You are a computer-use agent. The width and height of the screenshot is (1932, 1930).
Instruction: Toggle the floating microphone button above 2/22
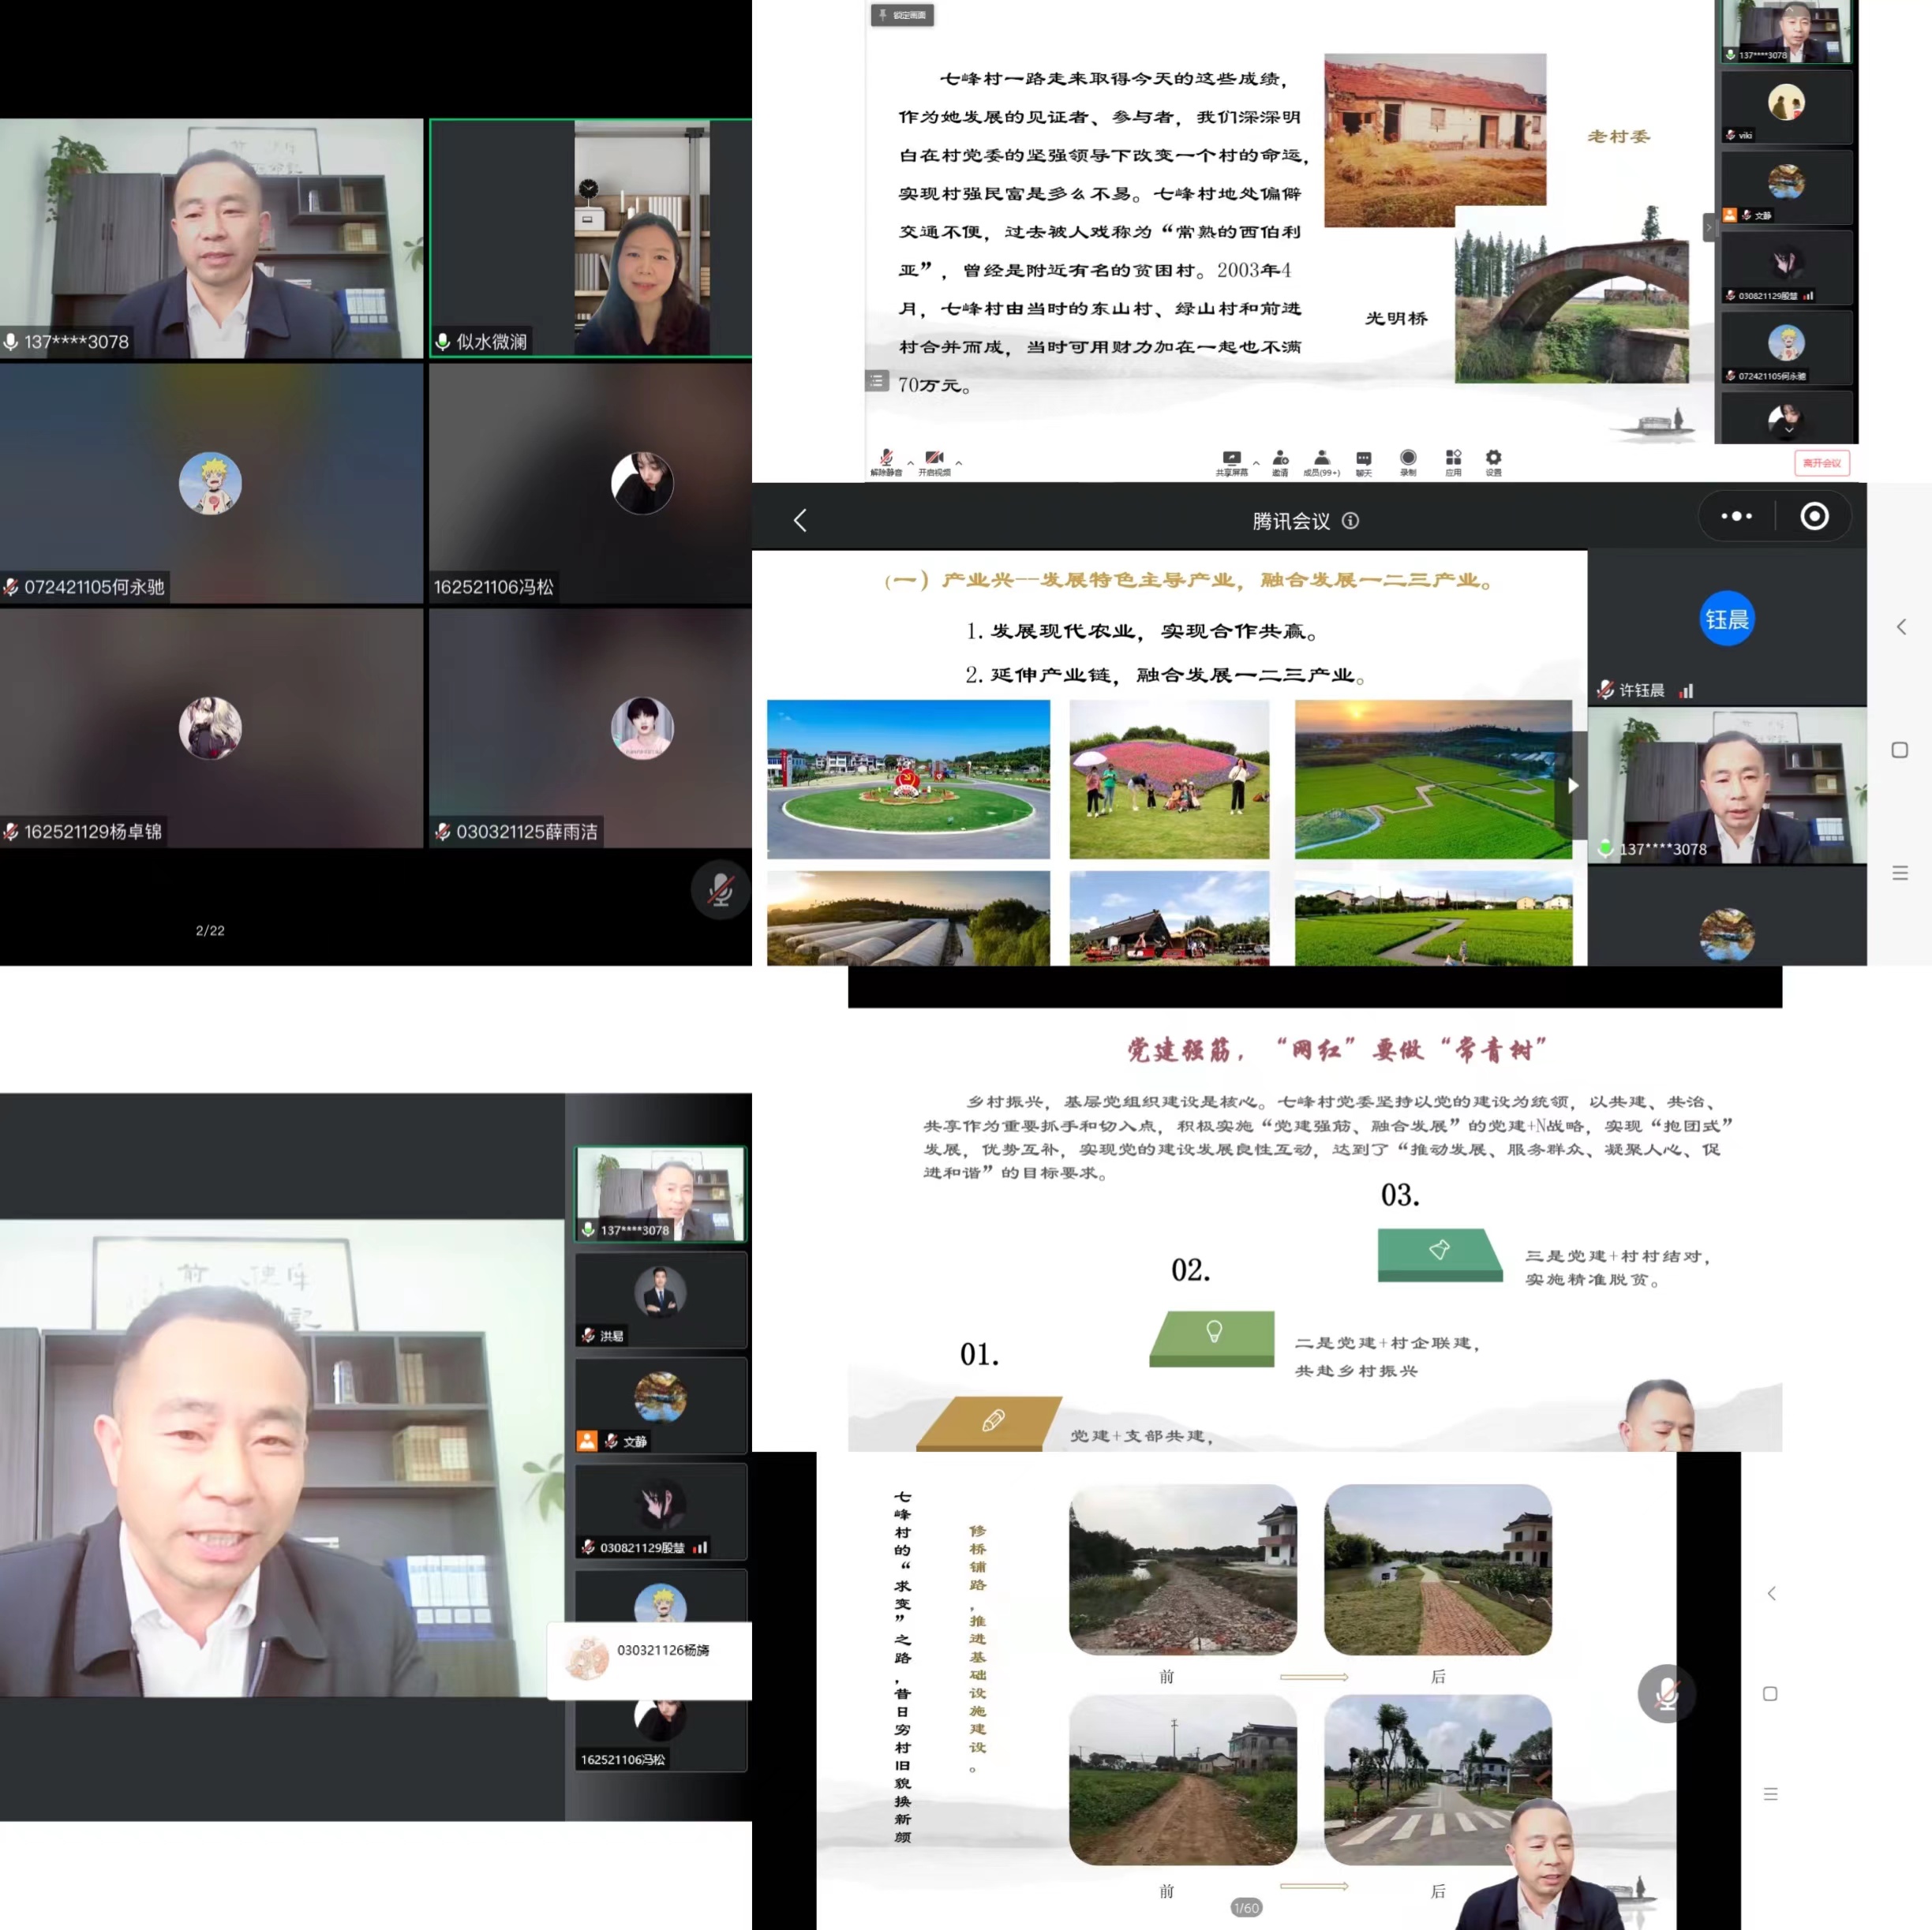coord(720,889)
